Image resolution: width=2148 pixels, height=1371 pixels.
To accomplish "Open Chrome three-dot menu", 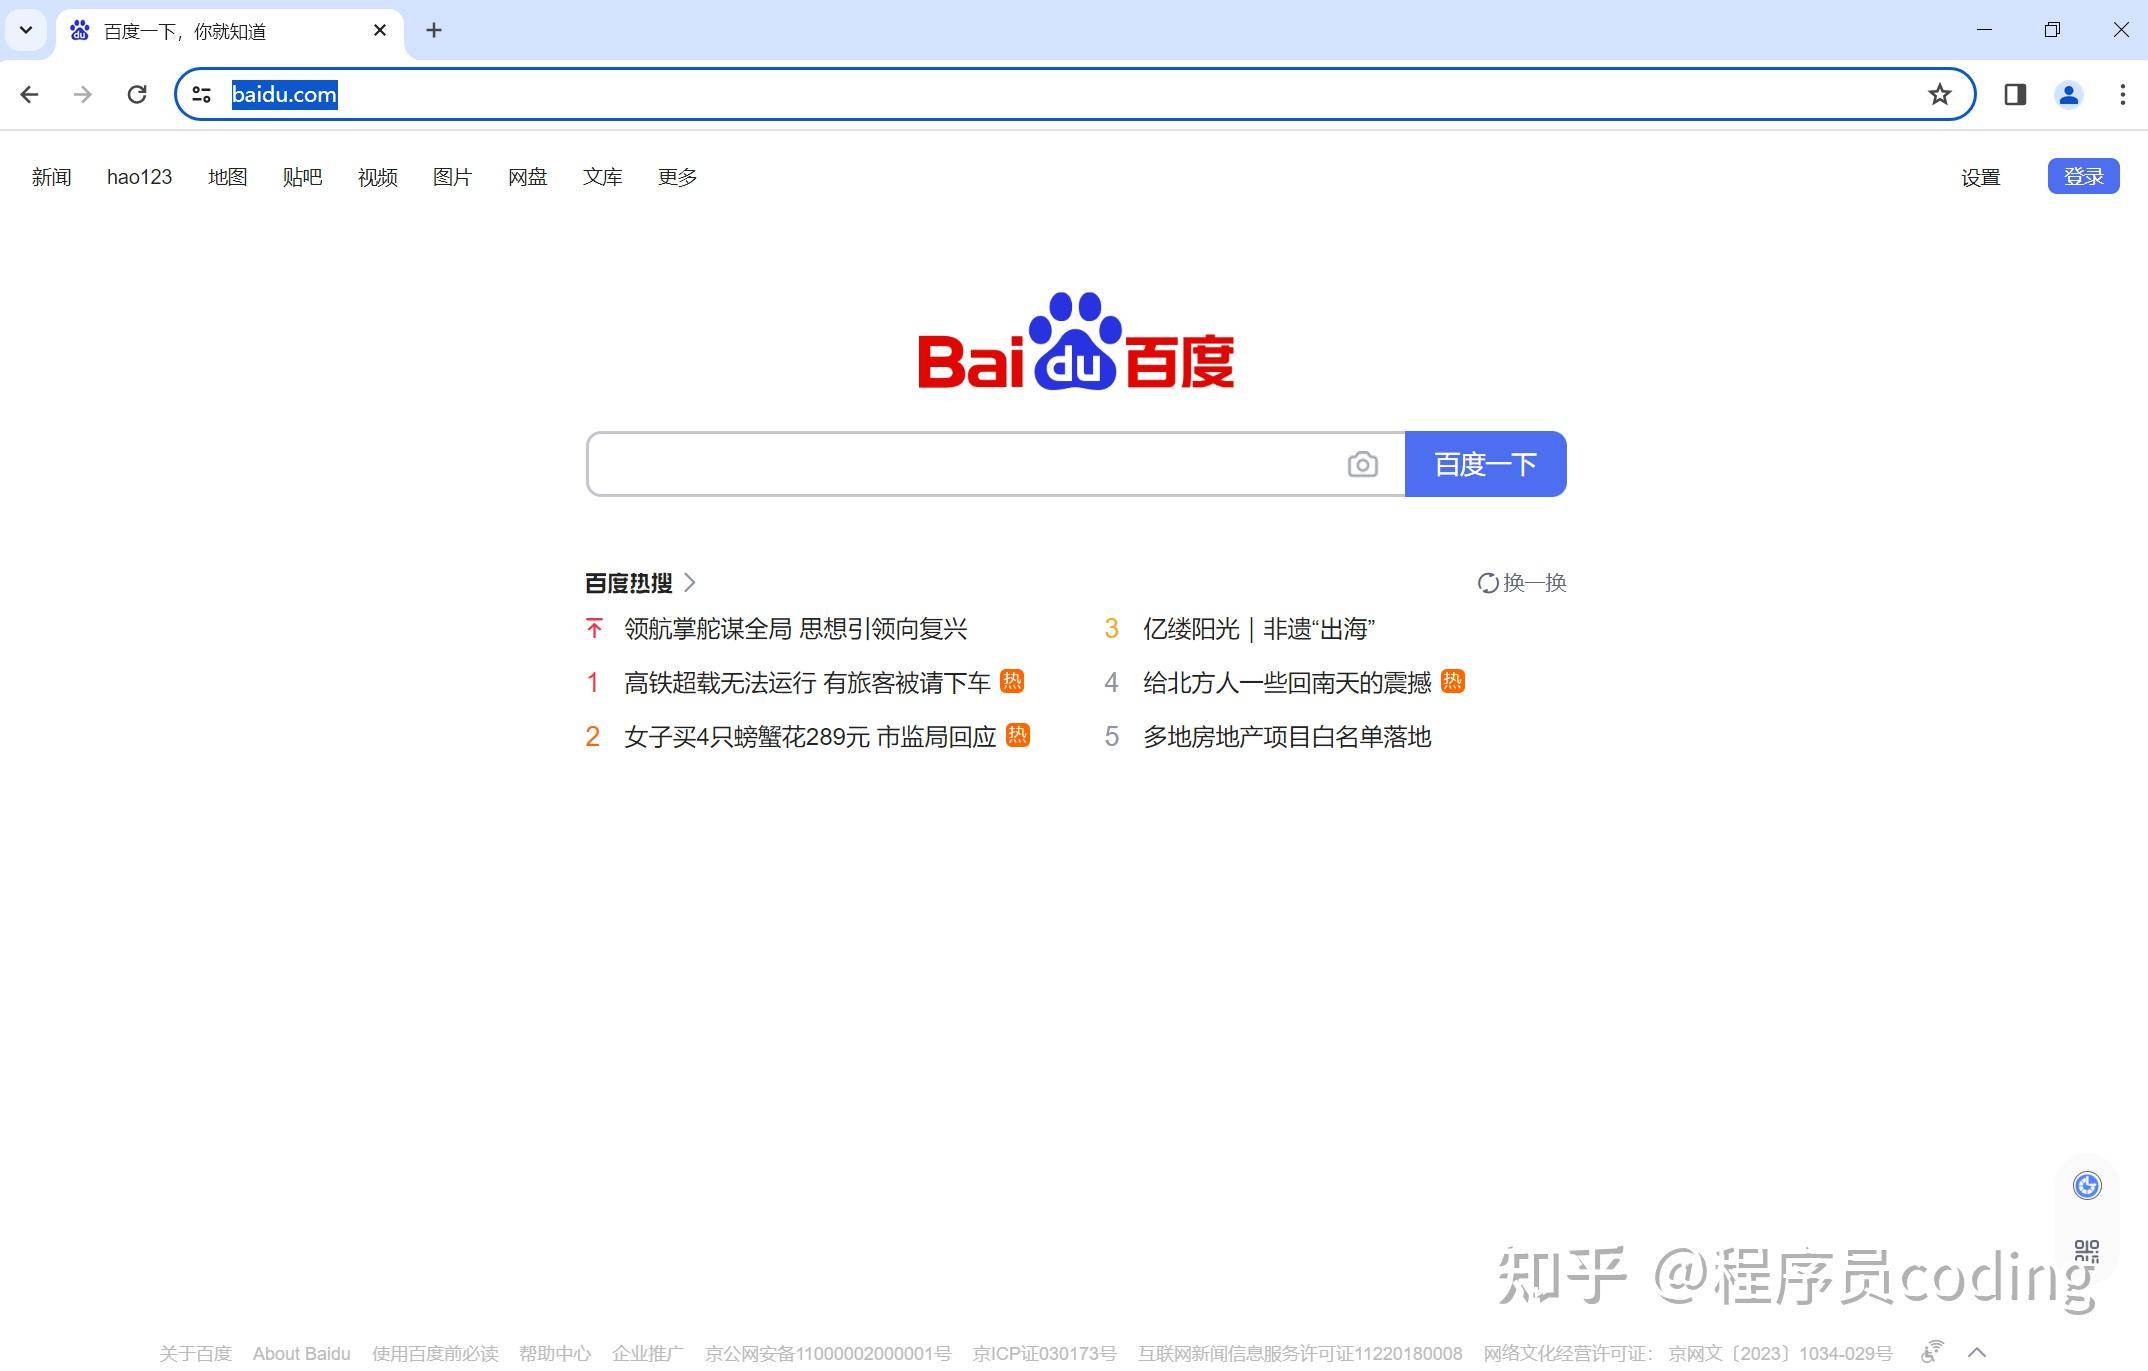I will 2122,94.
